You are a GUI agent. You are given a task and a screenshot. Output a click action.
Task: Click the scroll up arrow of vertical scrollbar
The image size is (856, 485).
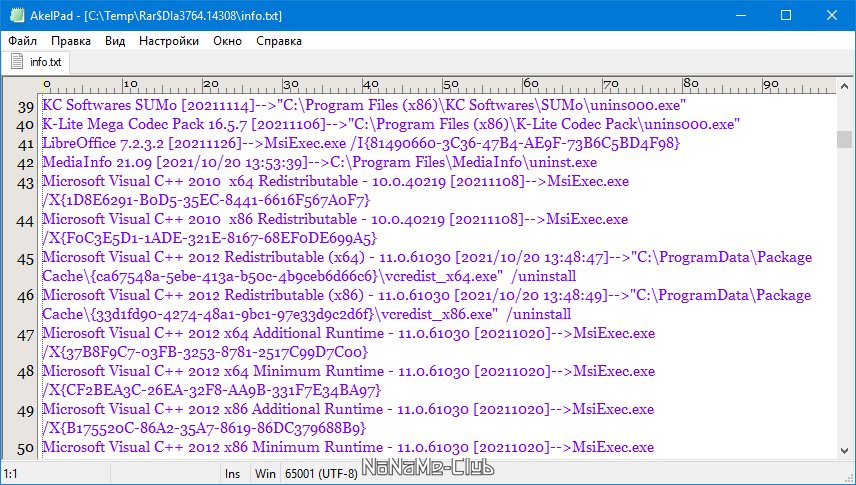[x=844, y=86]
